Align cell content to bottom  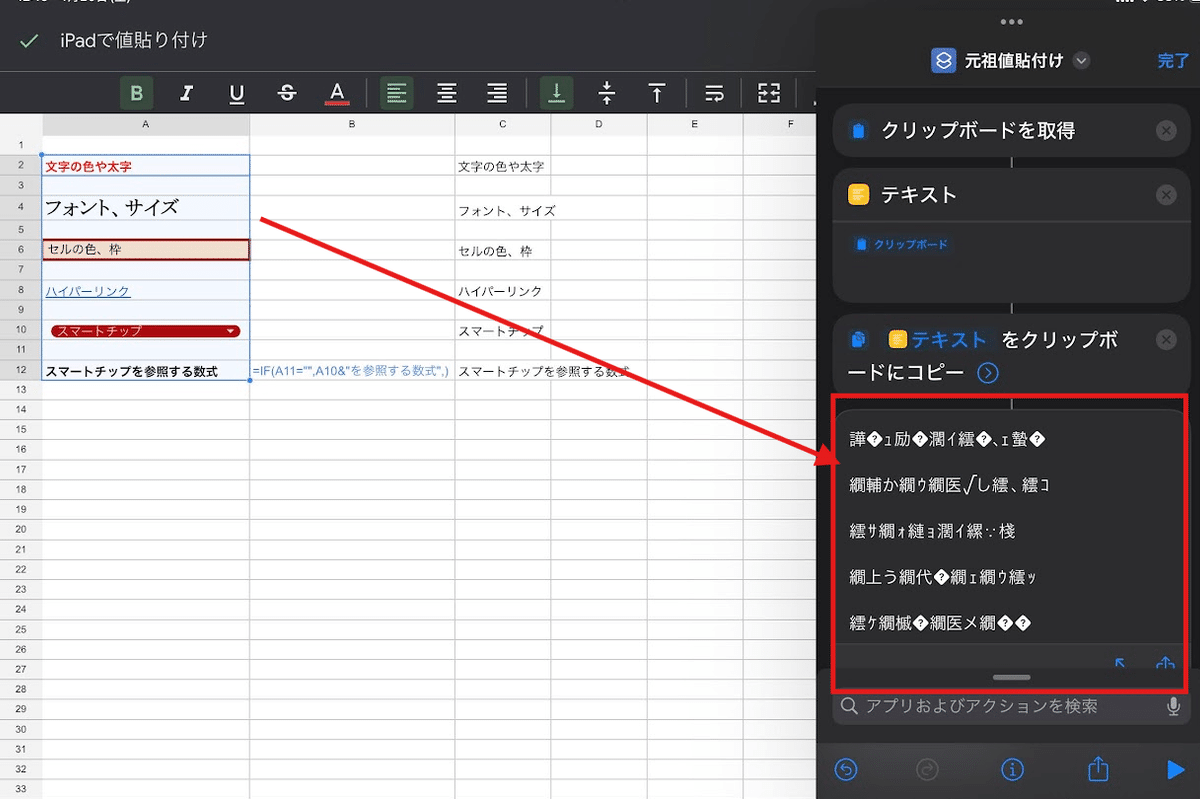pyautogui.click(x=557, y=93)
